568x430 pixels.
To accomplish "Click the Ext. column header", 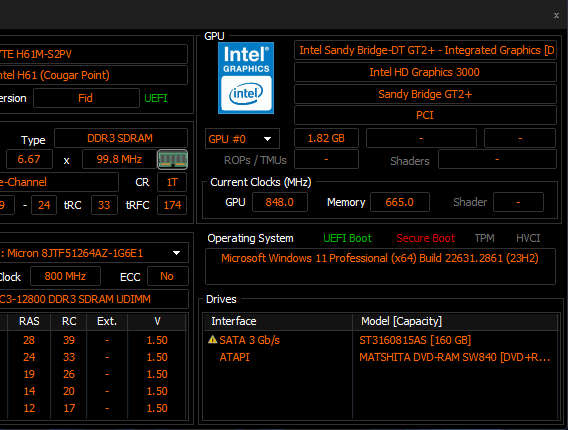I will (107, 321).
